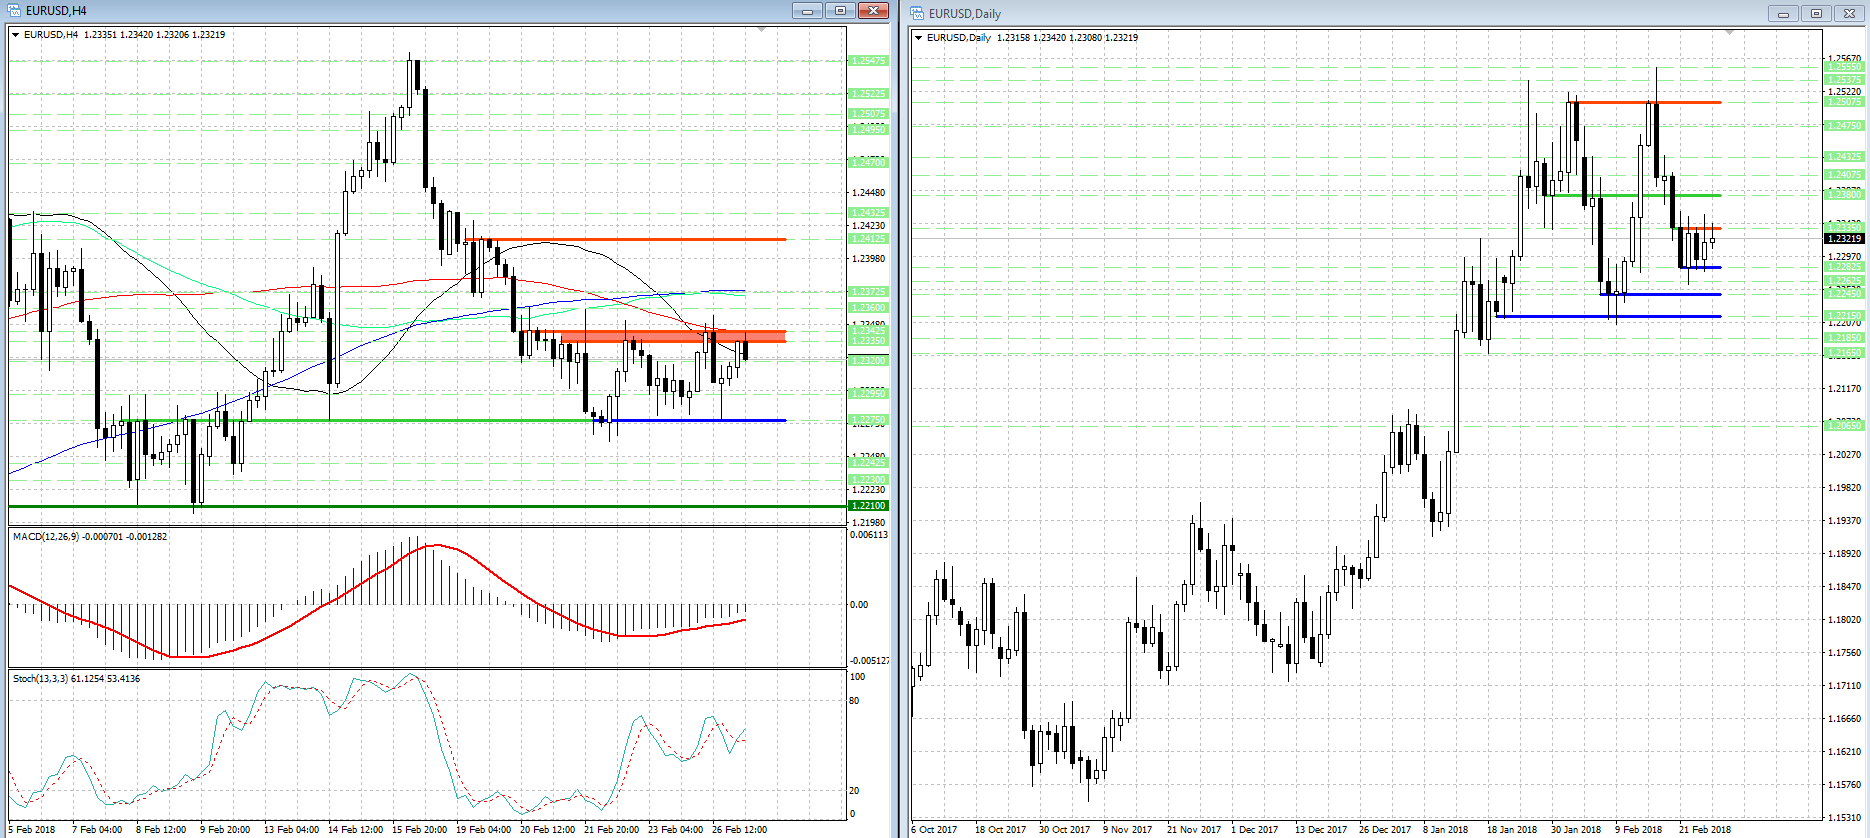The height and width of the screenshot is (838, 1870).
Task: Select the EURUSD,Daily OHLC header text
Action: point(1032,38)
